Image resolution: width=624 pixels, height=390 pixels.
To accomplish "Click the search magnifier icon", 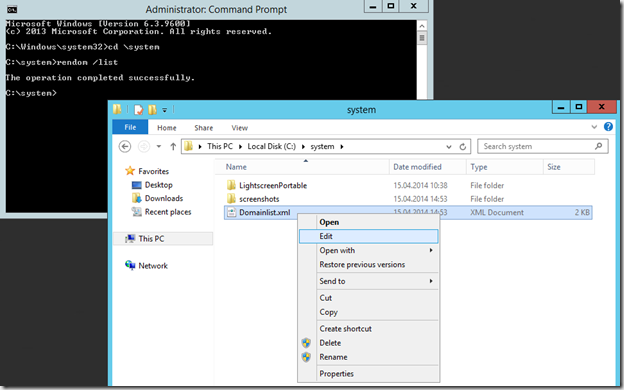I will (x=599, y=146).
